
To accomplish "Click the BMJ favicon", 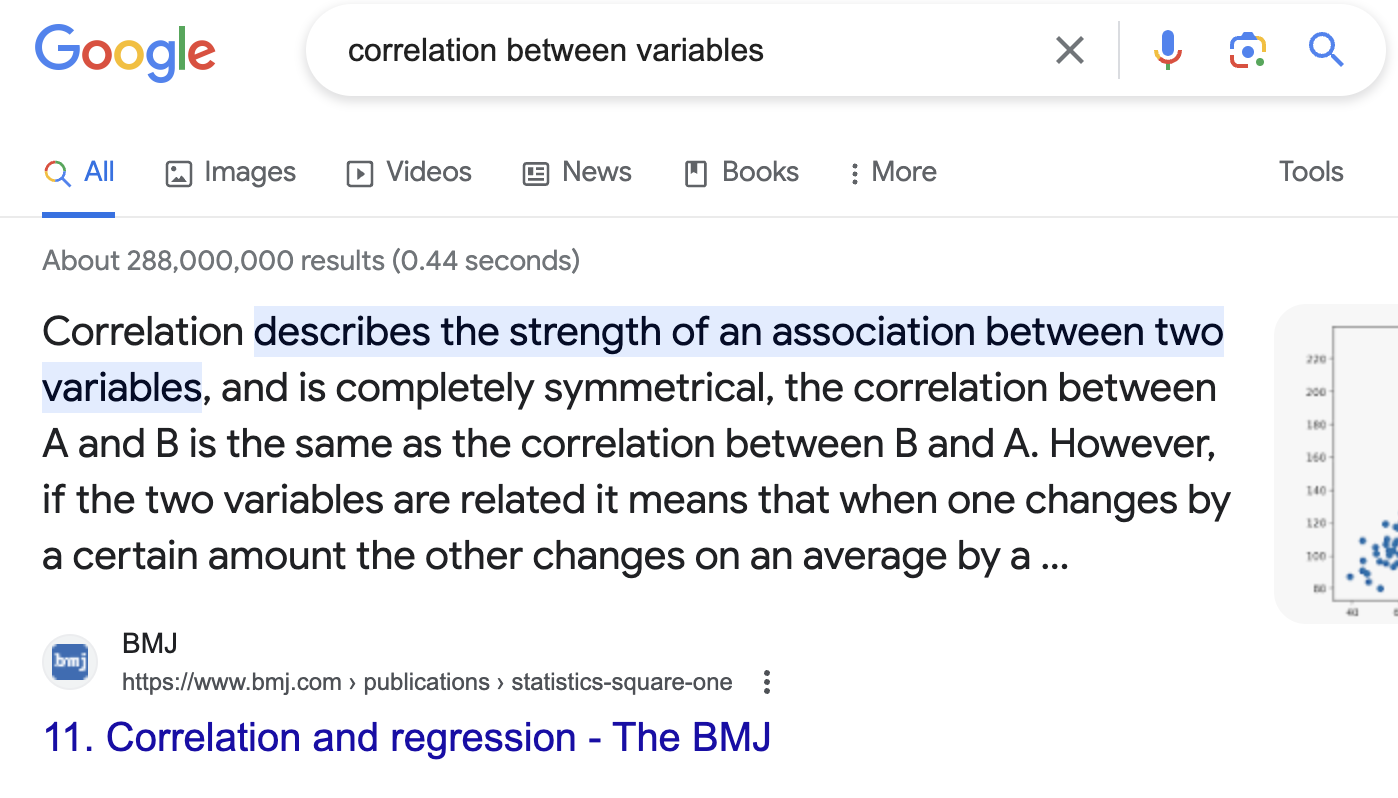I will pyautogui.click(x=70, y=662).
